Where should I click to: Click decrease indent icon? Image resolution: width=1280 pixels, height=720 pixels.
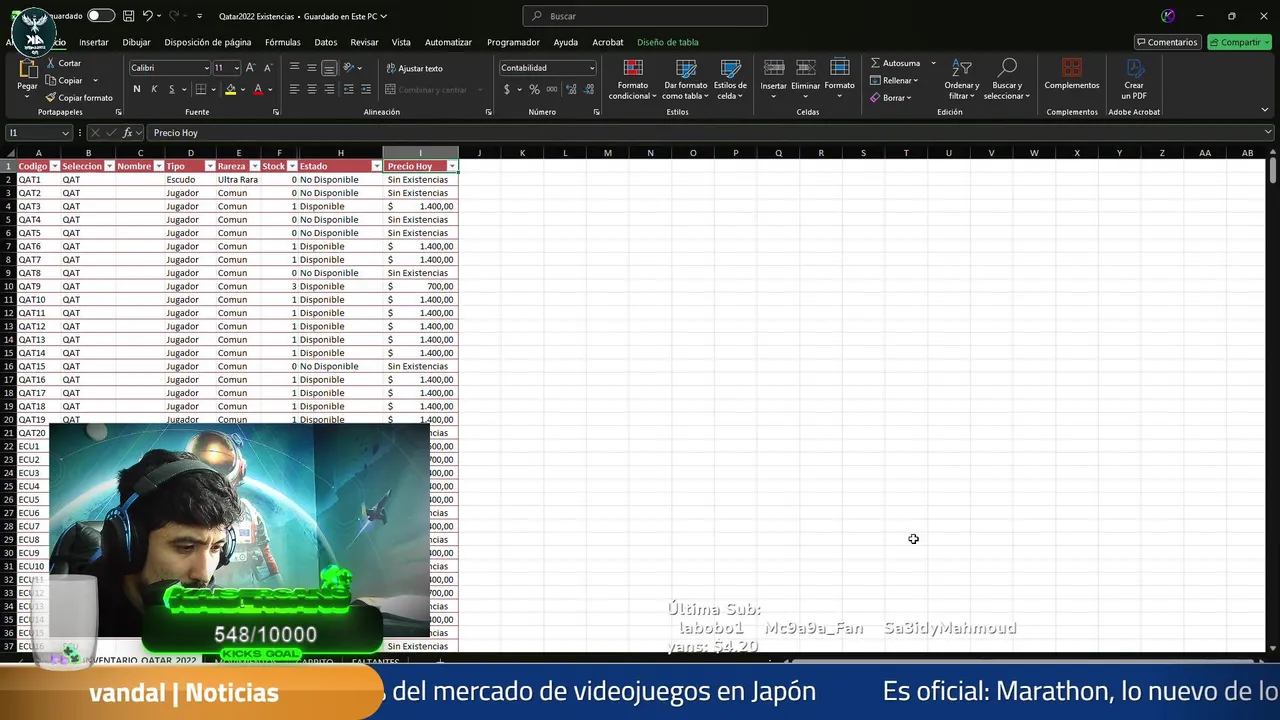(349, 89)
